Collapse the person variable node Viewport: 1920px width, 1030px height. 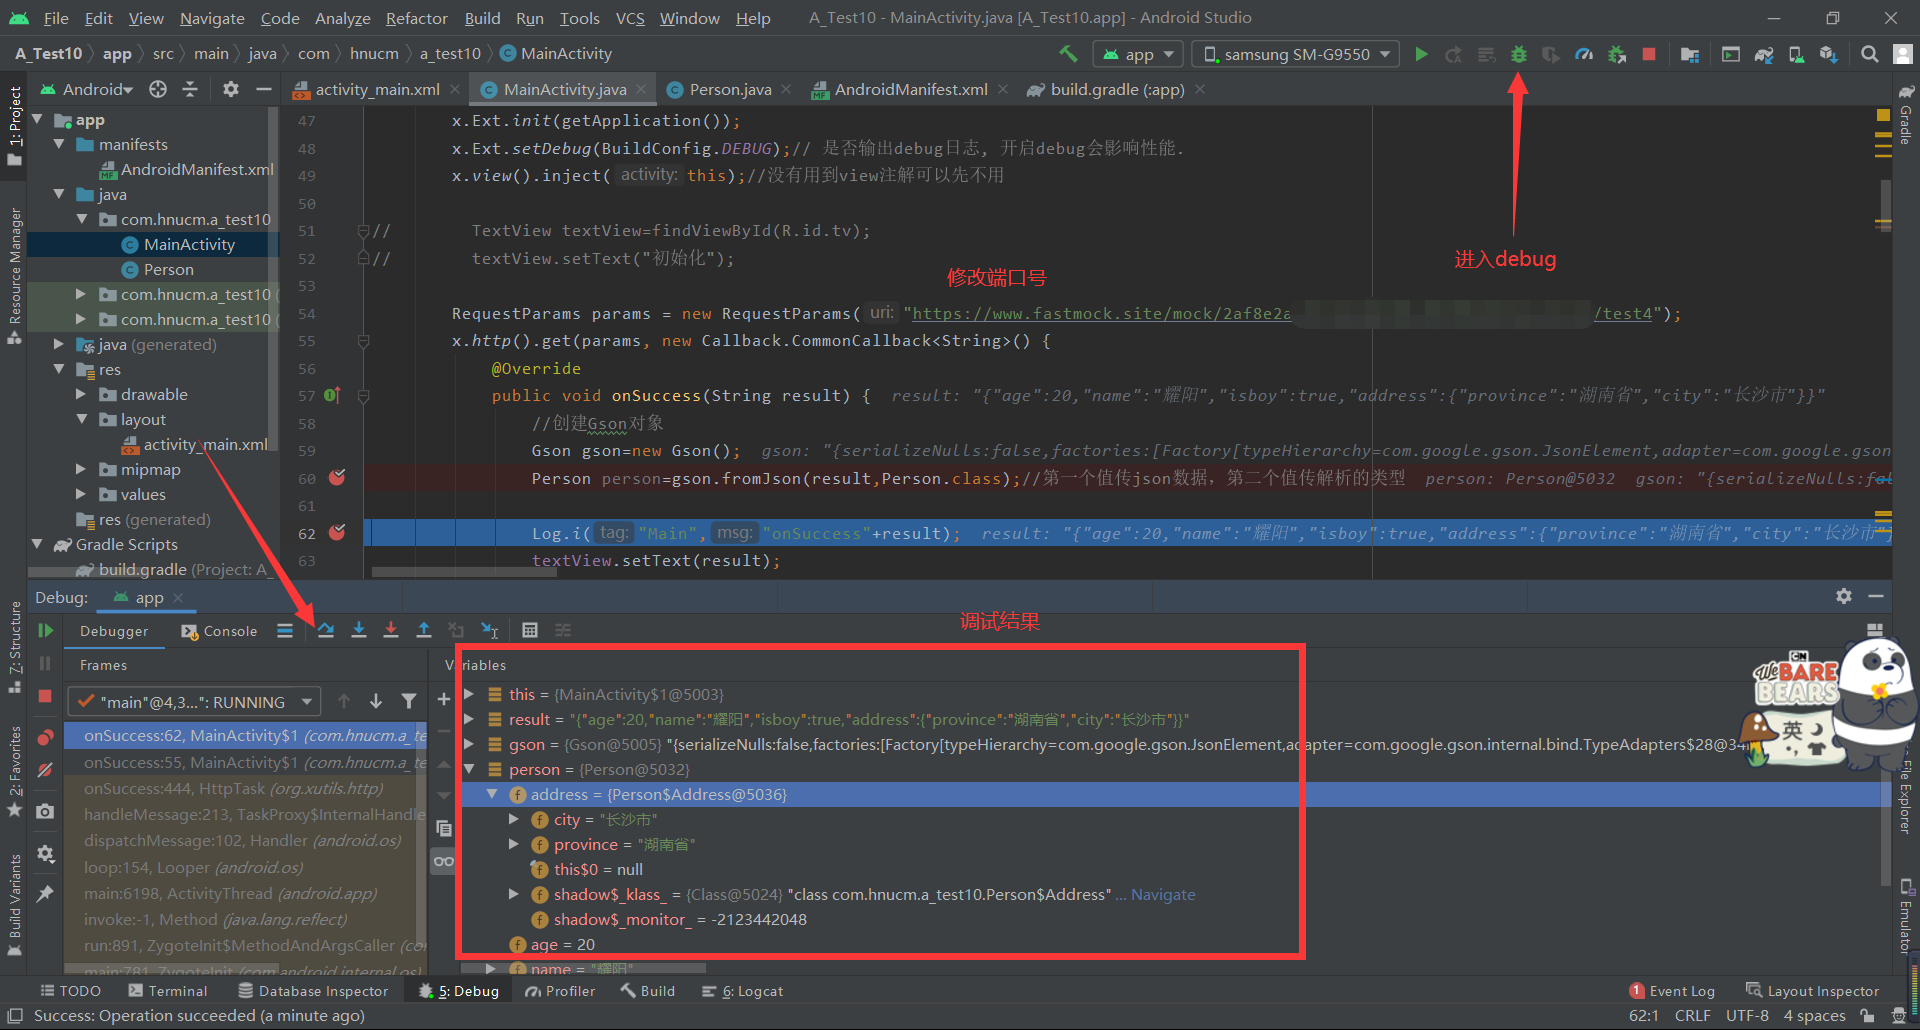point(469,769)
